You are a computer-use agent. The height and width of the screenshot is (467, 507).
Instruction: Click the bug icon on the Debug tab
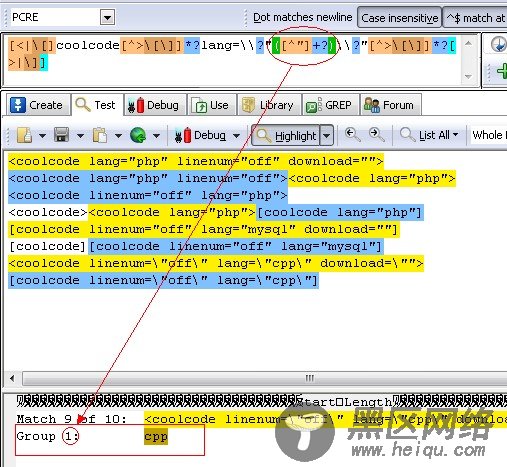[136, 105]
